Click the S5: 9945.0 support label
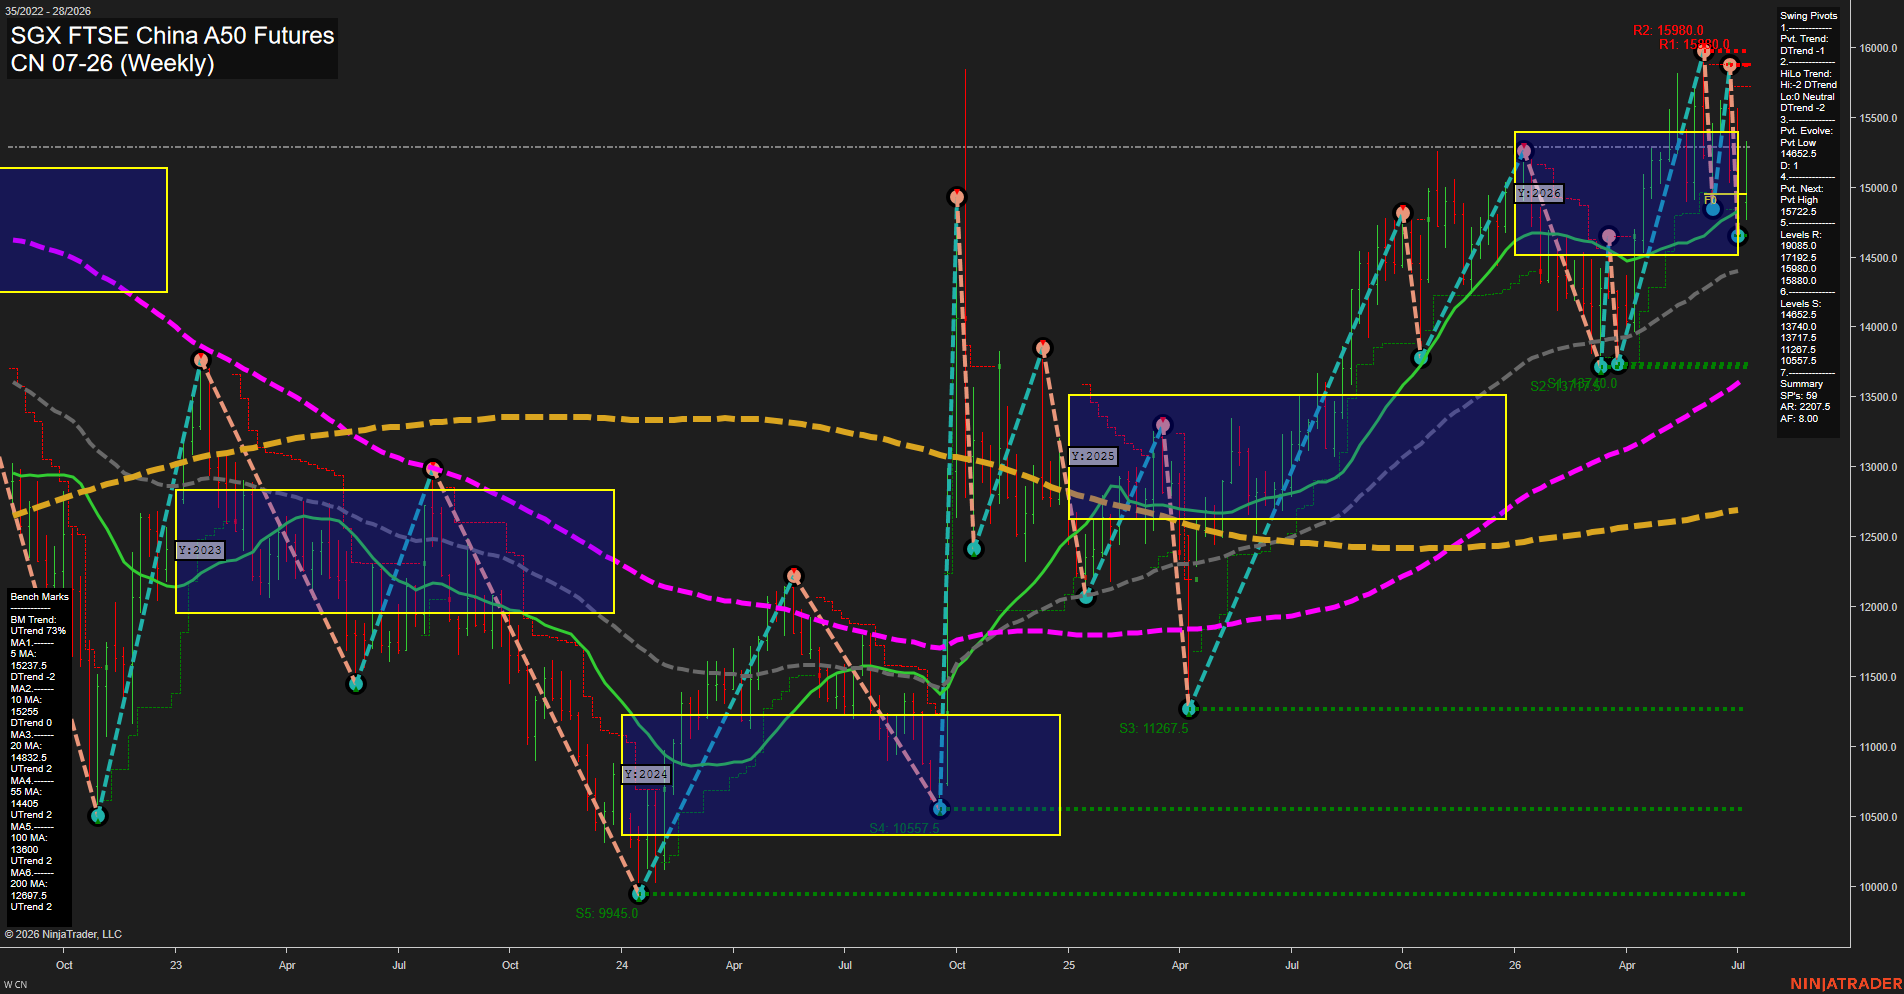 [607, 913]
